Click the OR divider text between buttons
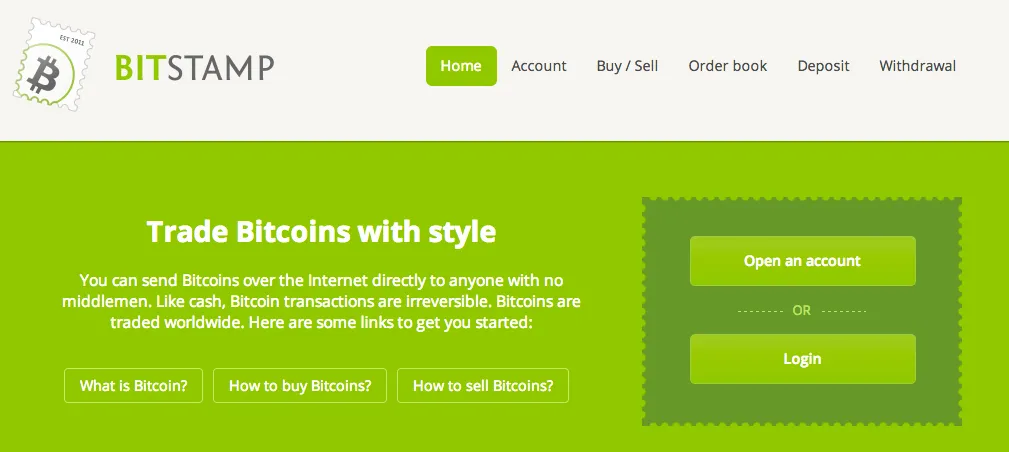The image size is (1009, 452). point(802,310)
